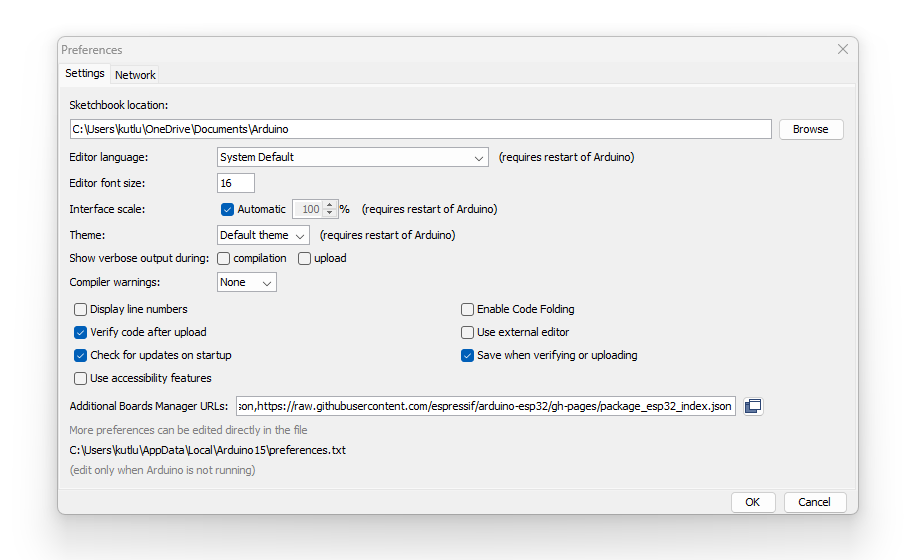Toggle Automatic interface scale checkbox
Viewport: 905px width, 560px height.
point(227,209)
